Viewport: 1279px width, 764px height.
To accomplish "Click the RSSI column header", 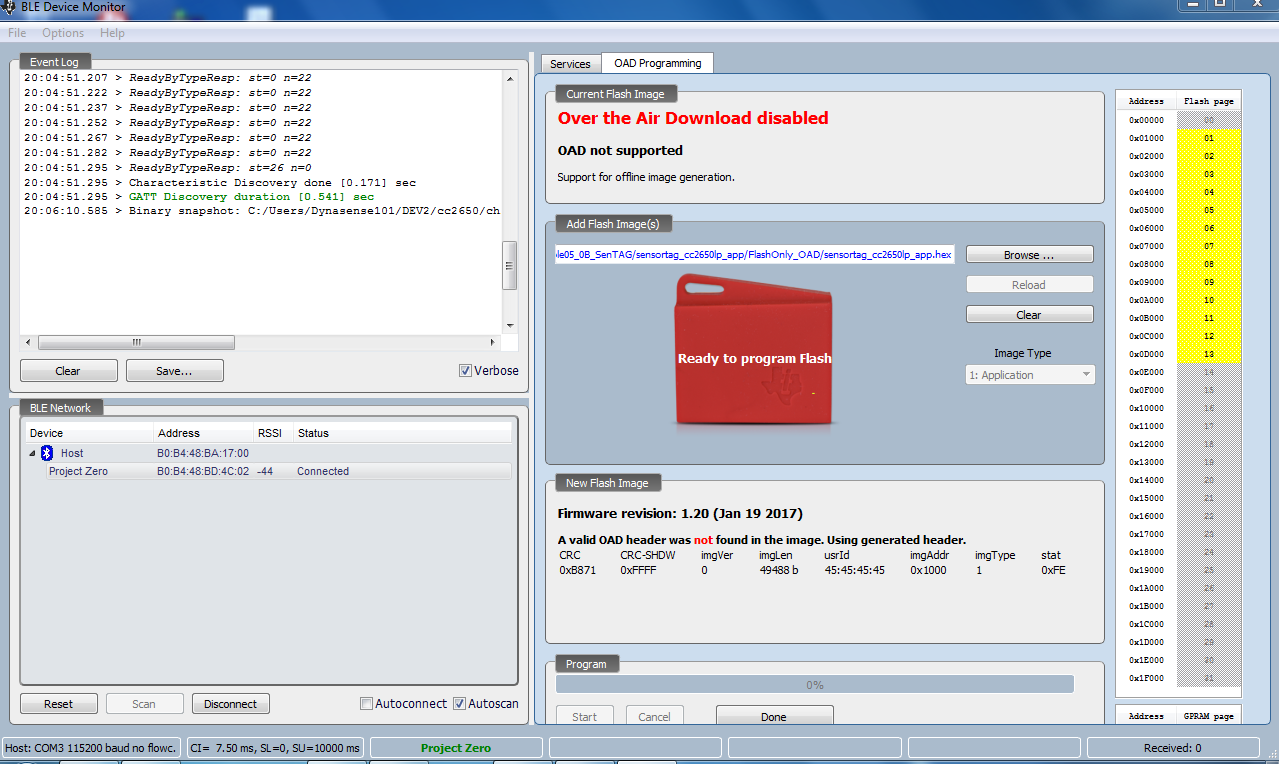I will pos(273,433).
